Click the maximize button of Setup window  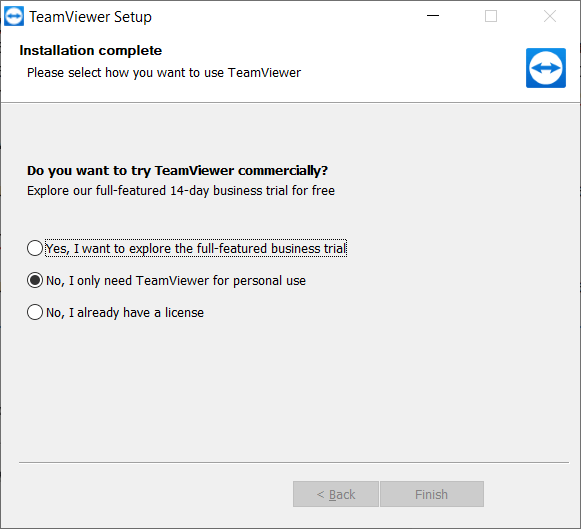(491, 16)
